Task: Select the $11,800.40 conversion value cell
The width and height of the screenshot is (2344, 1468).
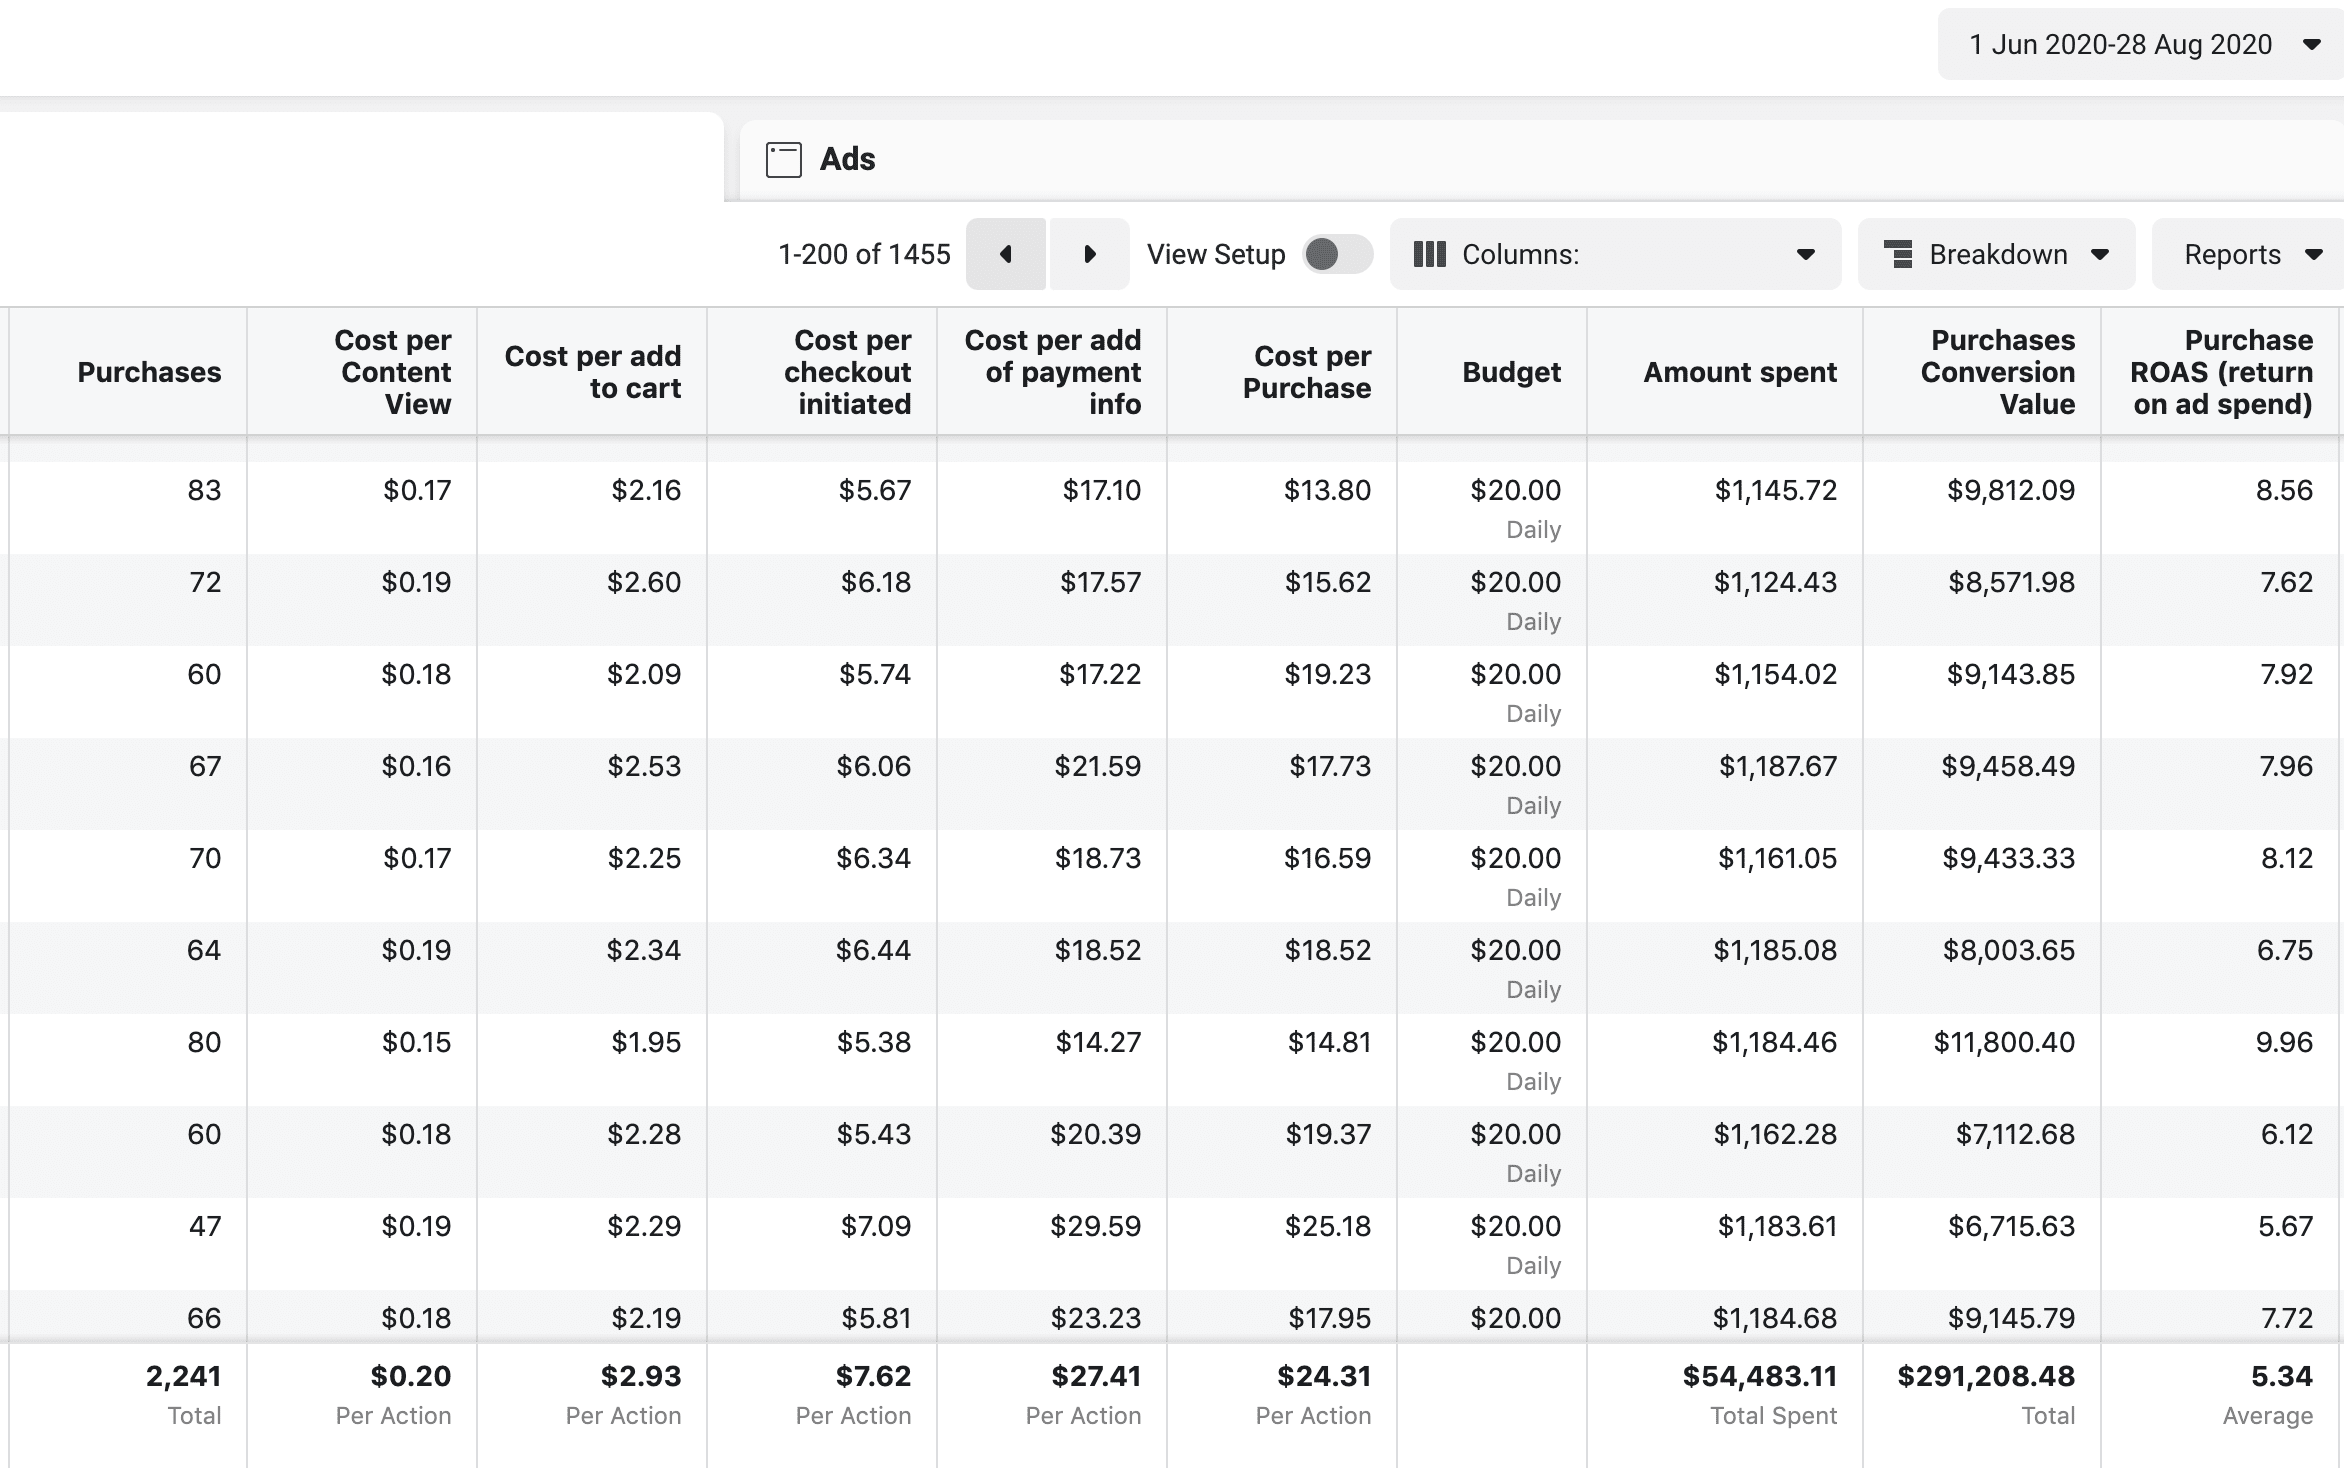Action: tap(2003, 1043)
